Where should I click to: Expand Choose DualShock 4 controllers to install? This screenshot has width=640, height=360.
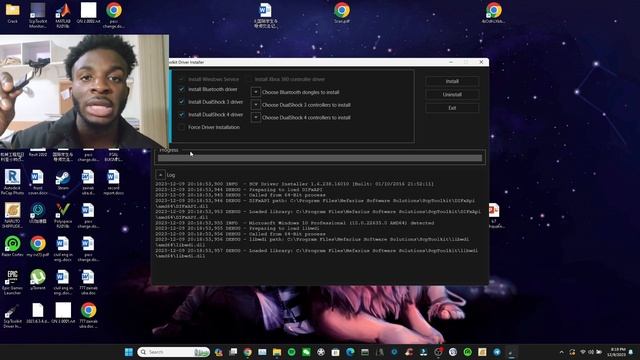(x=256, y=118)
